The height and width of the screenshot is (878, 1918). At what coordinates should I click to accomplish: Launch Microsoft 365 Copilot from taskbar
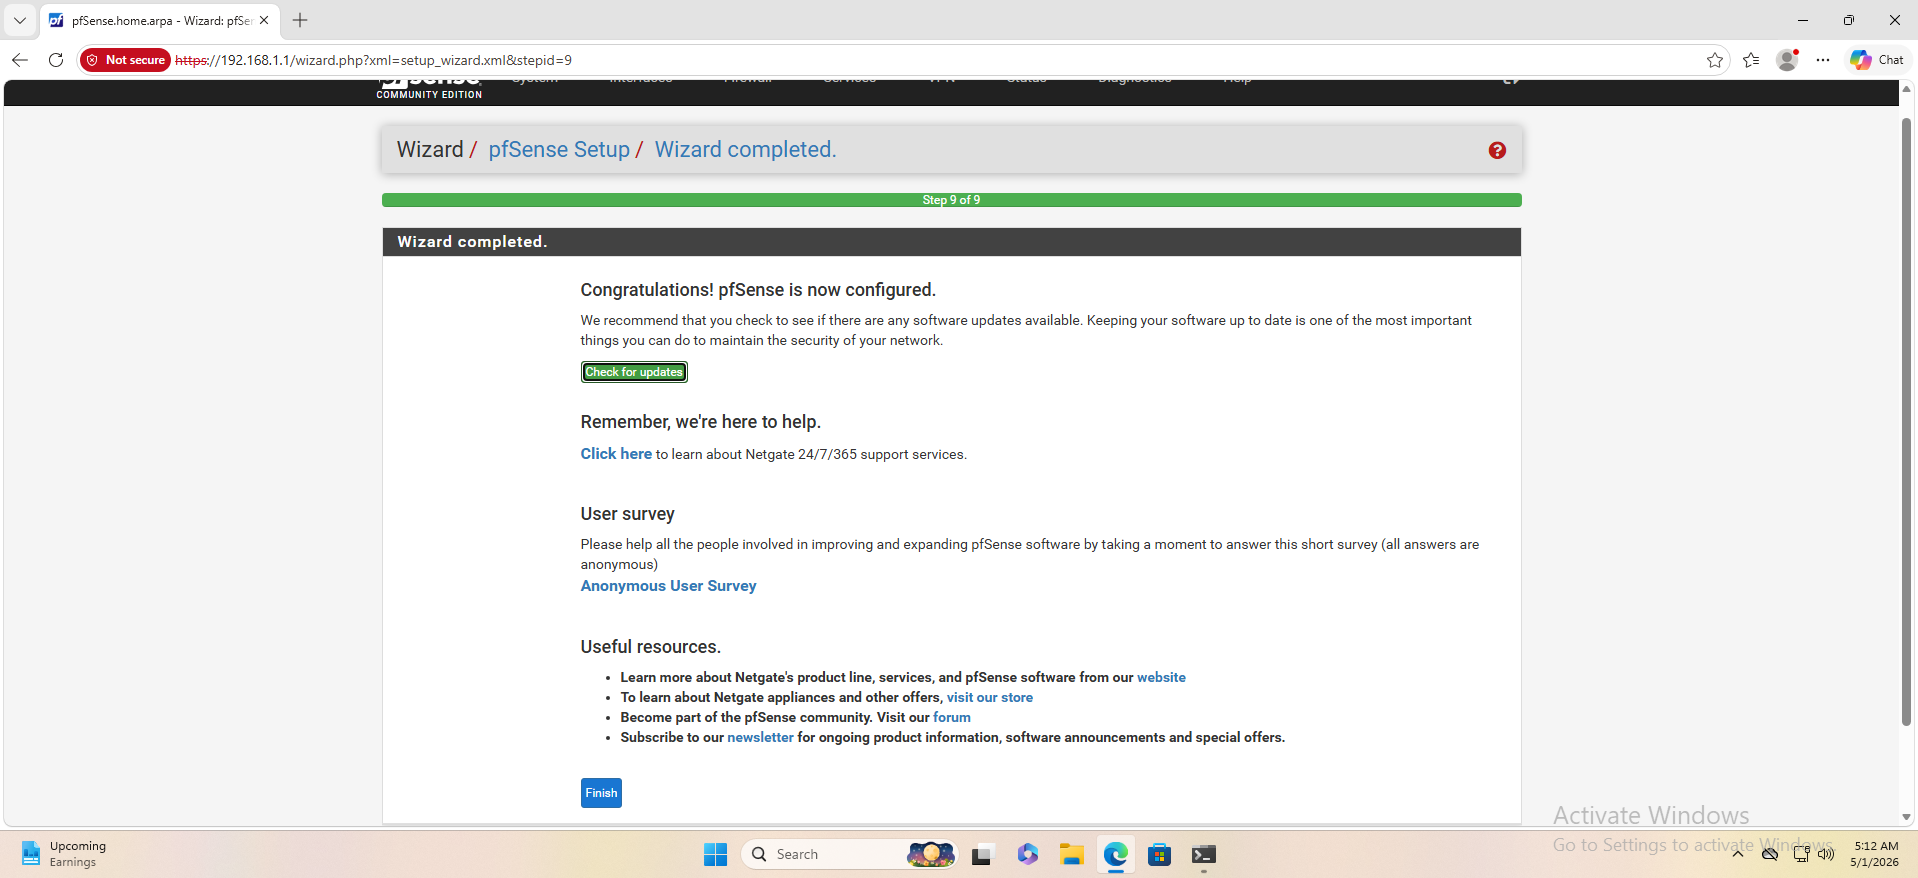[1028, 854]
